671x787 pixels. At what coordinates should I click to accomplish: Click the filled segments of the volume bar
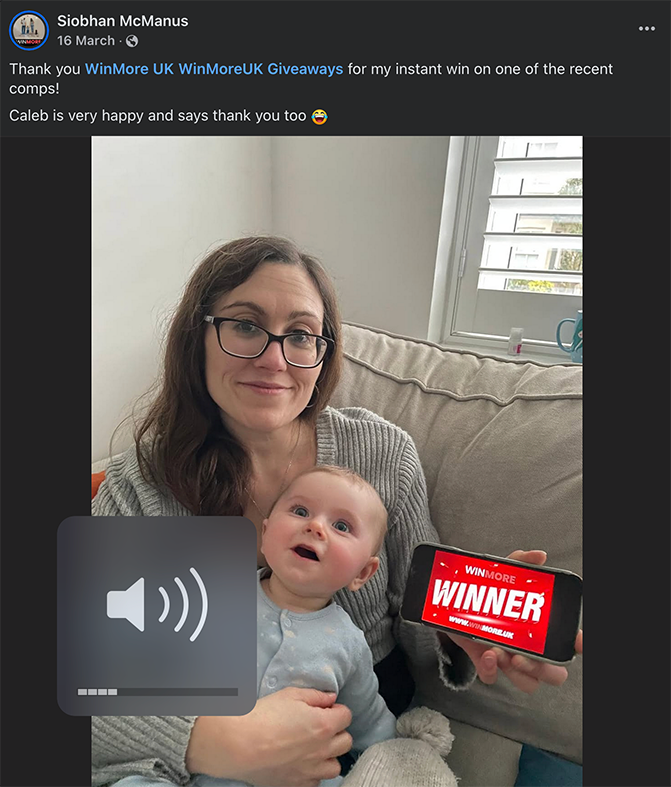click(97, 692)
